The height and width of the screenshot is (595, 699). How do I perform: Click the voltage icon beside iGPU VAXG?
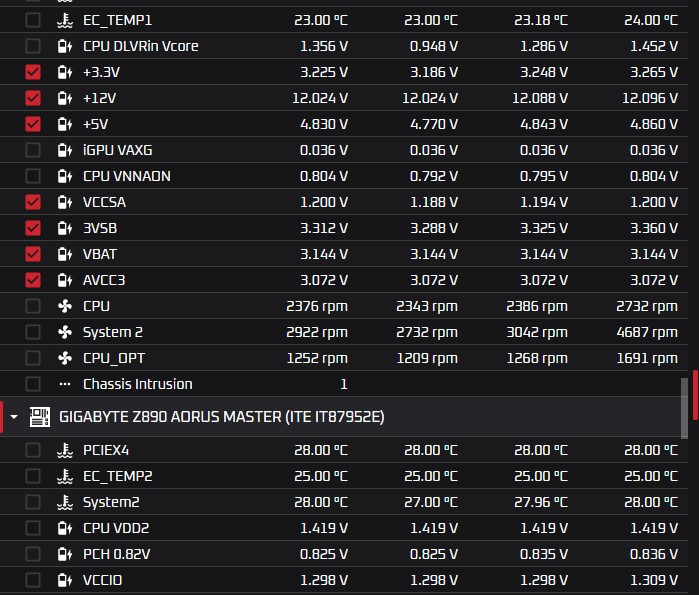[64, 150]
